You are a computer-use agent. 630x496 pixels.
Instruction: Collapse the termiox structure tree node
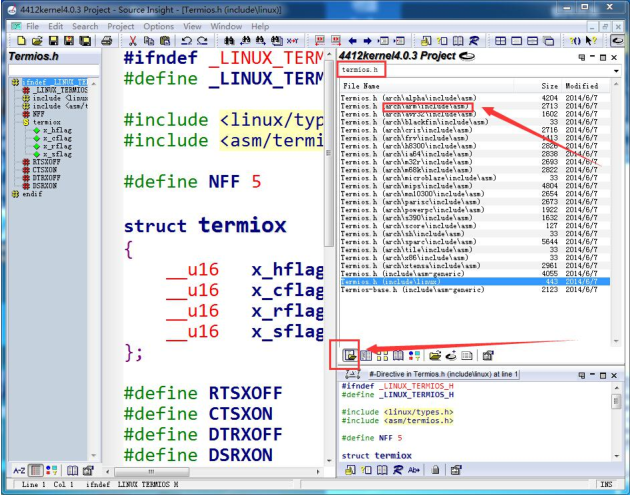pyautogui.click(x=26, y=122)
